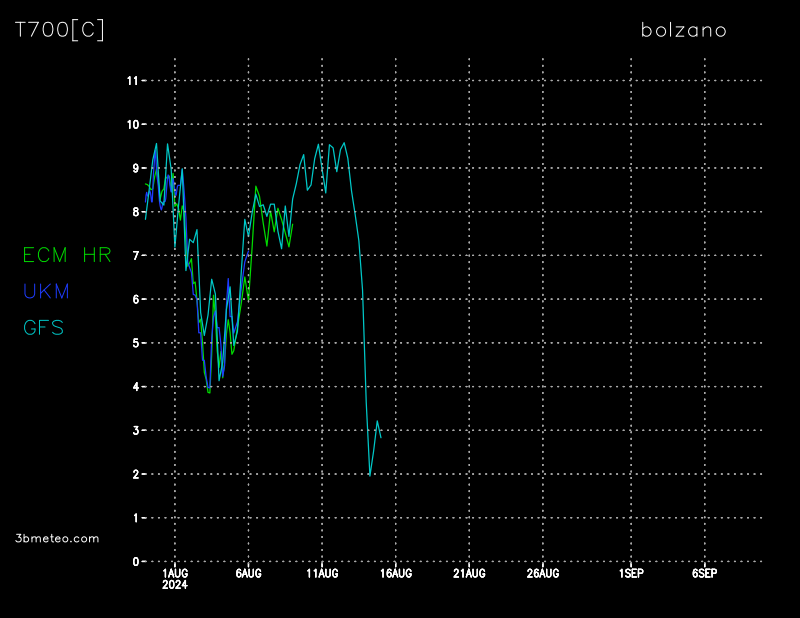
Task: Click the 0 value on temperature axis
Action: pos(134,562)
